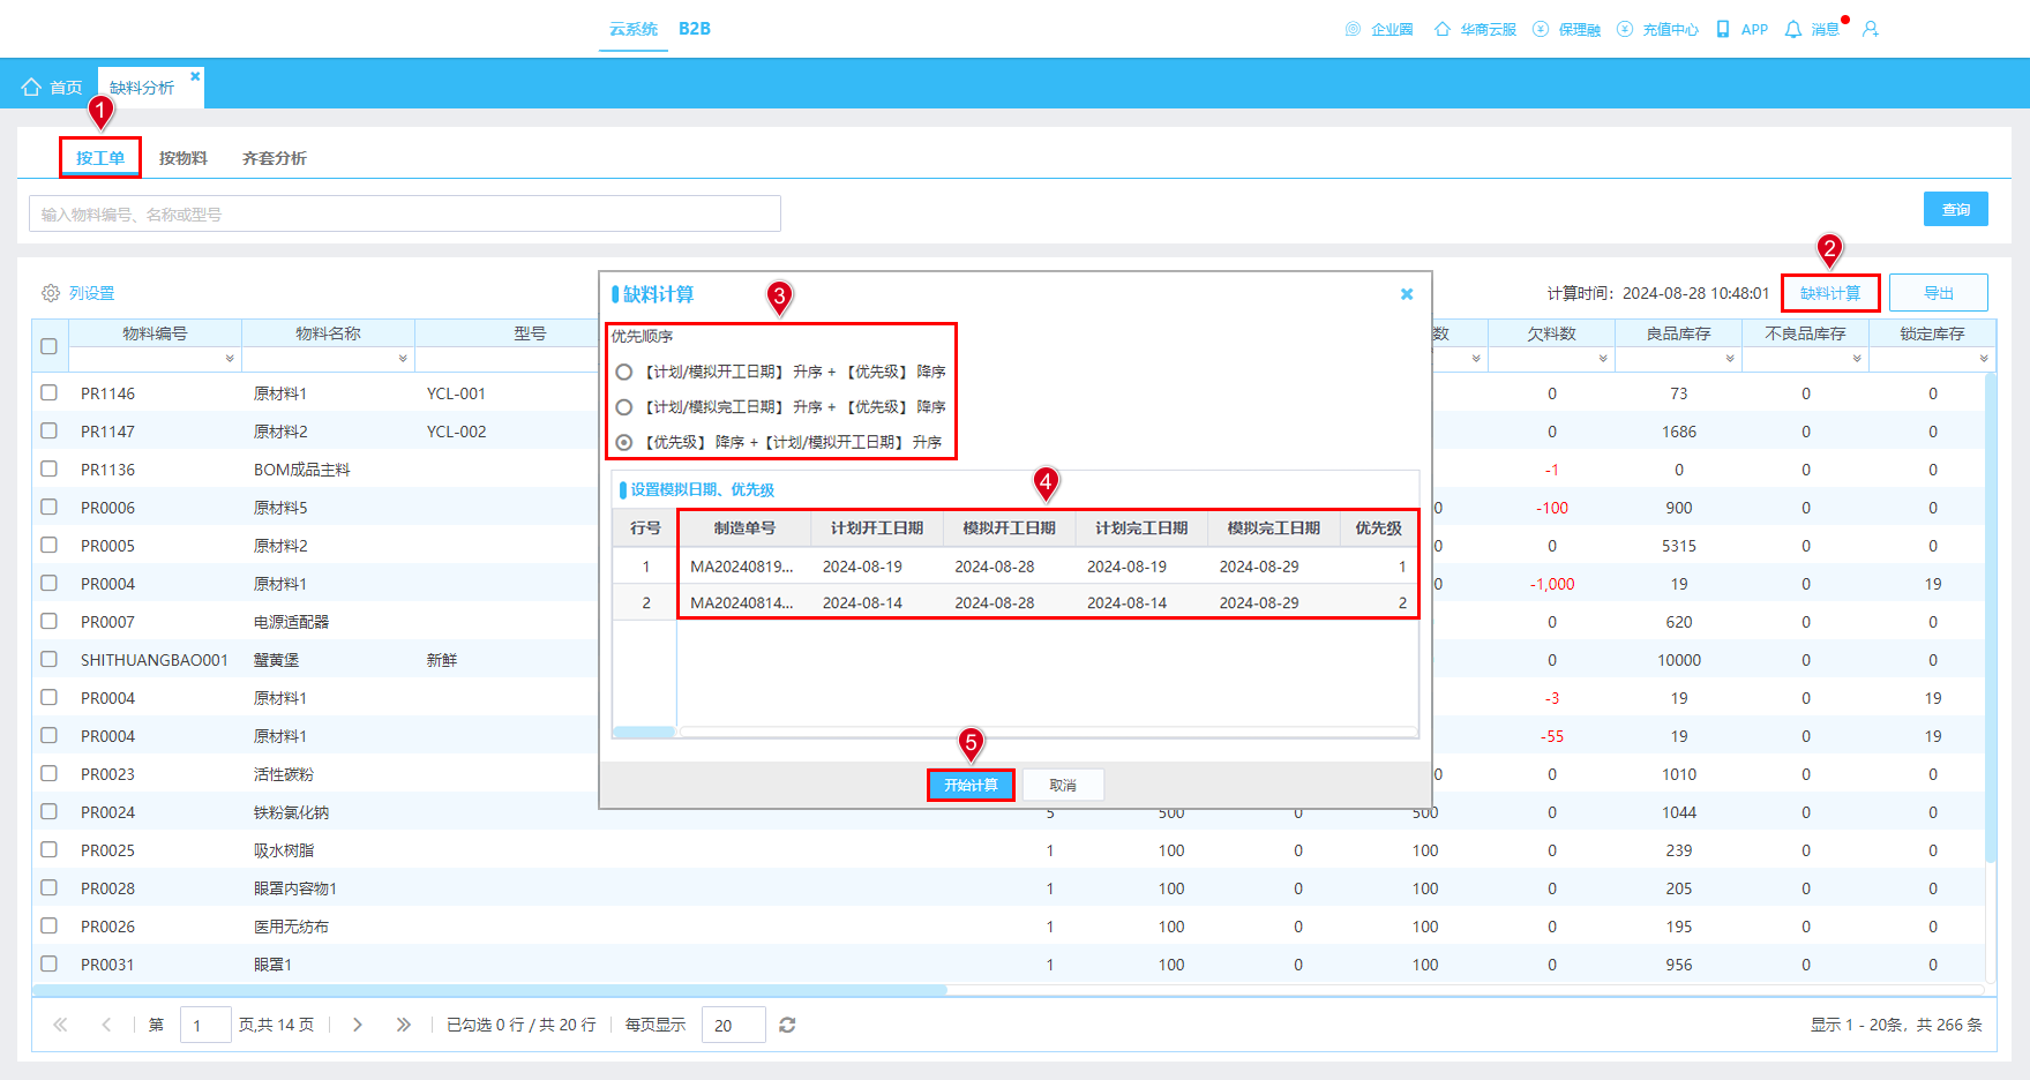
Task: Check the row PR1146 checkbox
Action: (49, 393)
